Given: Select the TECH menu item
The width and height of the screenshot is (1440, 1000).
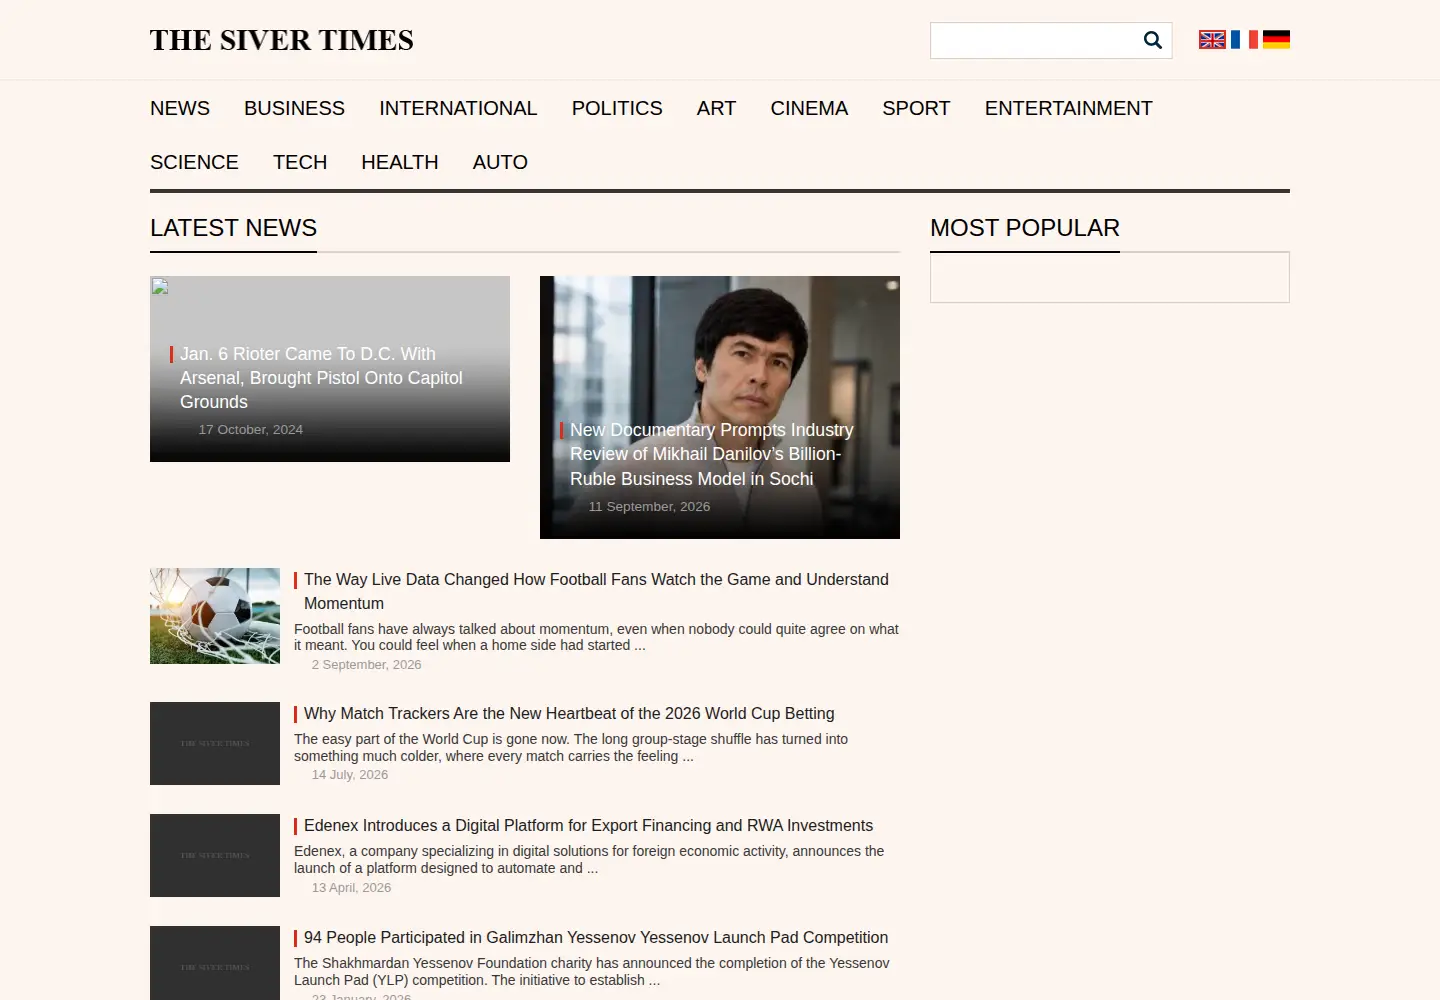Looking at the screenshot, I should [x=300, y=162].
